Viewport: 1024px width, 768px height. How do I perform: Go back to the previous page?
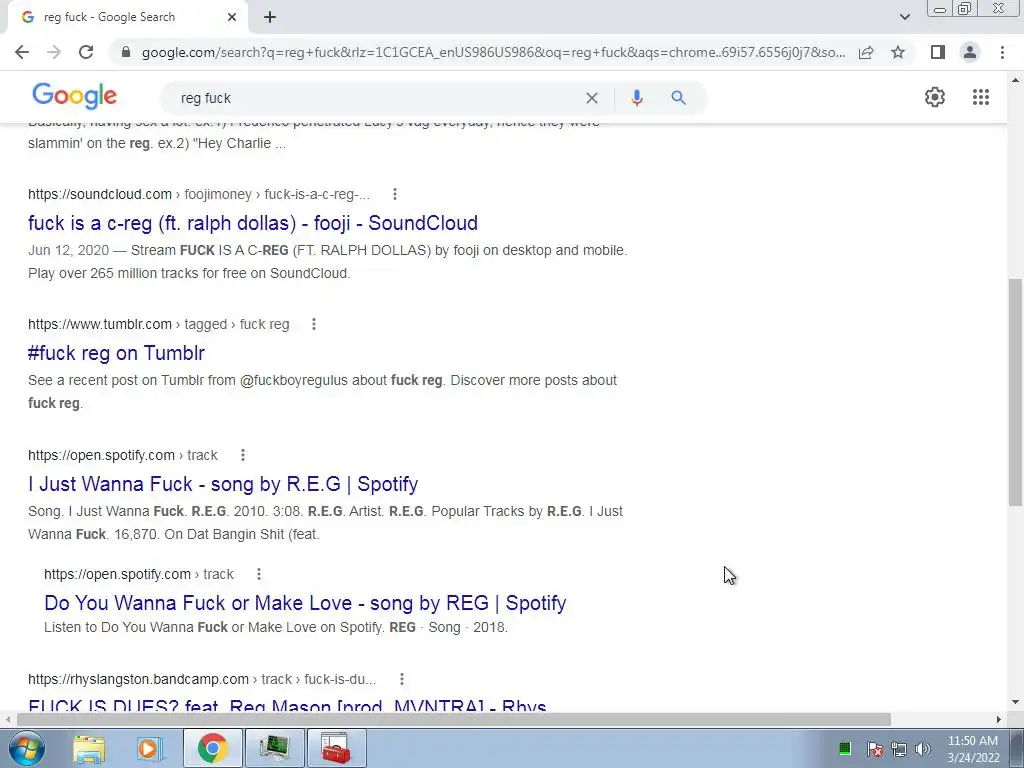tap(22, 52)
